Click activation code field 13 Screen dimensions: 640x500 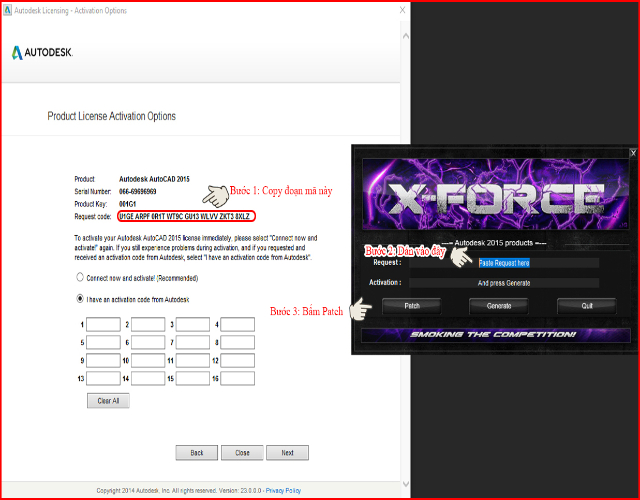103,378
